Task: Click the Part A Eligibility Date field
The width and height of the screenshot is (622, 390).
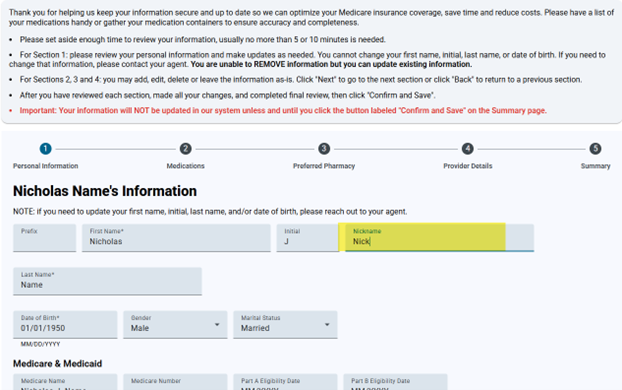Action: 285,382
